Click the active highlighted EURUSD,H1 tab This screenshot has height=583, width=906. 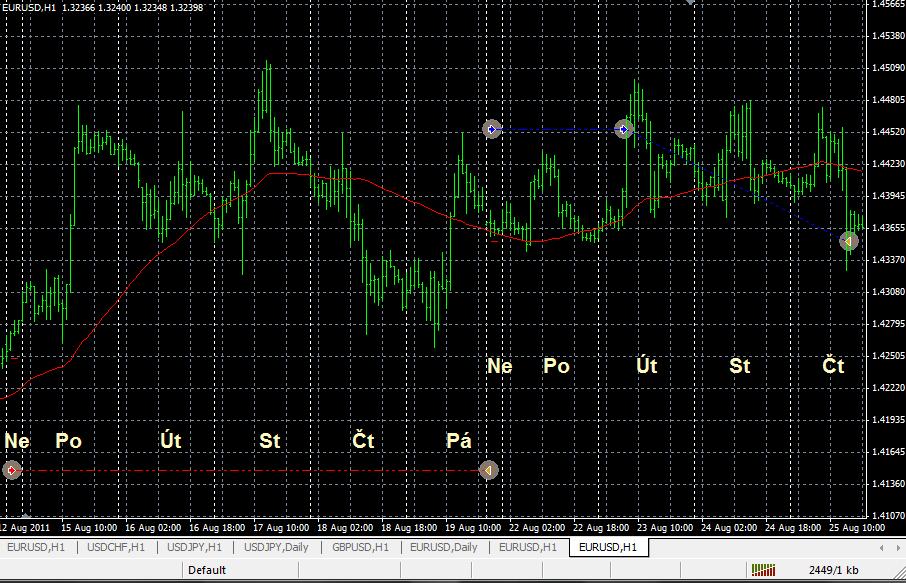(608, 547)
